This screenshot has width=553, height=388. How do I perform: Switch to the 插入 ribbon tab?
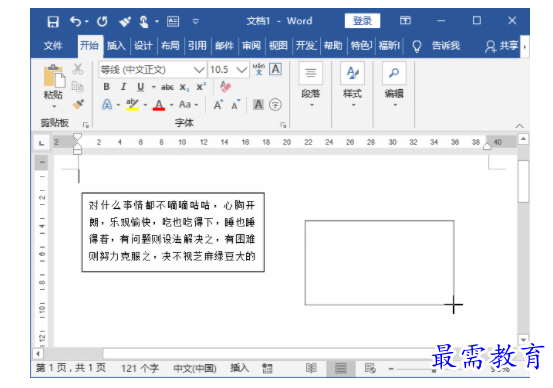[116, 46]
